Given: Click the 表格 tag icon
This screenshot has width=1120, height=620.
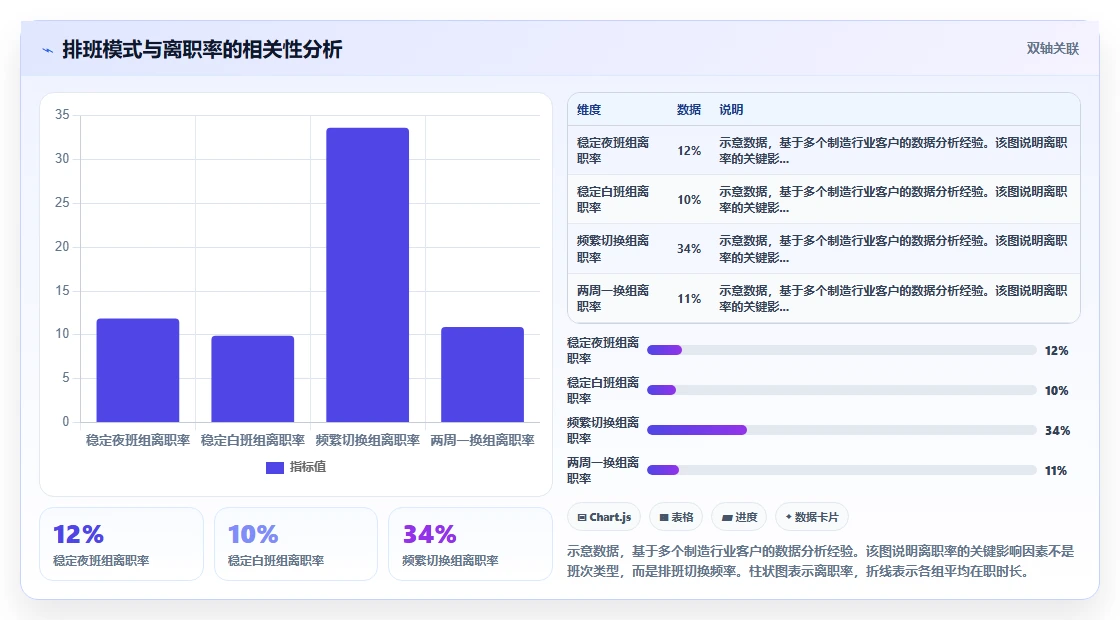Looking at the screenshot, I should coord(664,517).
